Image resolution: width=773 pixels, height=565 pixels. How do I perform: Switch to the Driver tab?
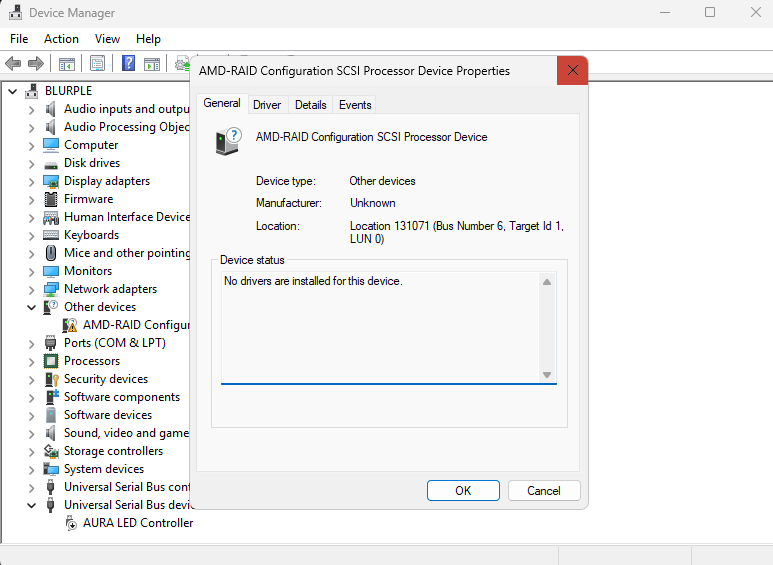tap(267, 105)
